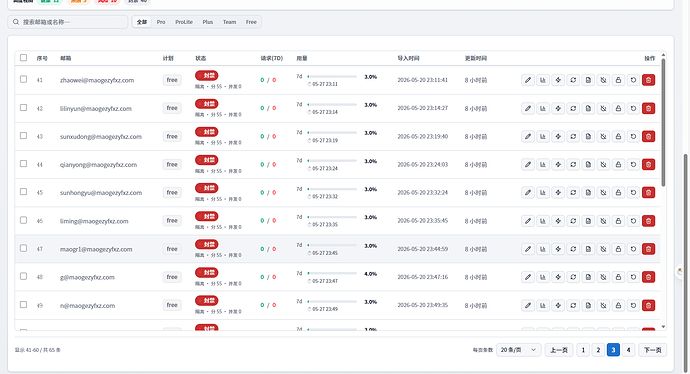Viewport: 690px width, 374px height.
Task: Open the Team filter tab
Action: coord(229,22)
